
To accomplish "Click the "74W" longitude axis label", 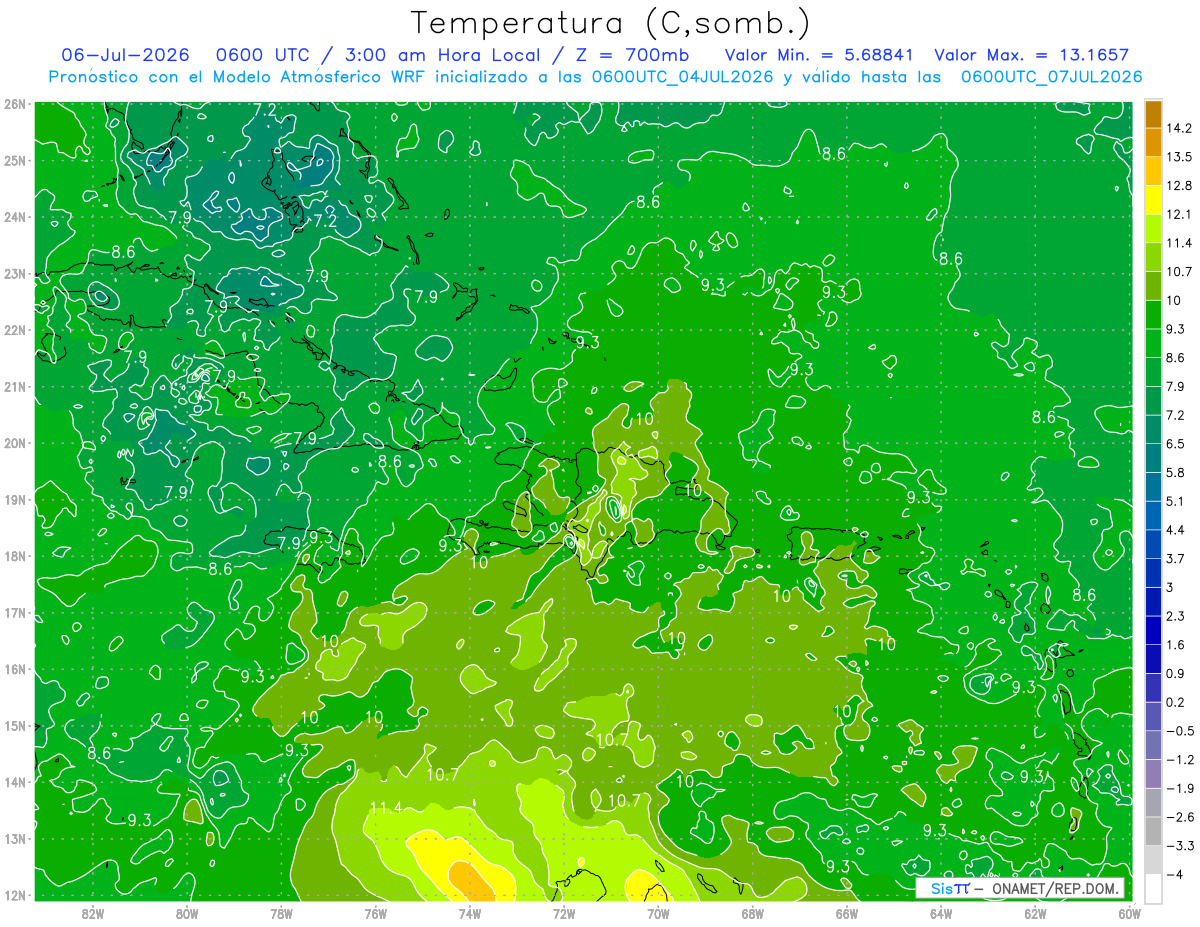I will (x=470, y=913).
